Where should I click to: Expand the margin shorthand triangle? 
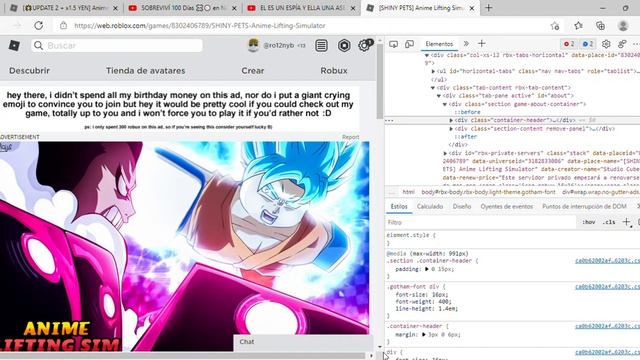click(x=424, y=334)
